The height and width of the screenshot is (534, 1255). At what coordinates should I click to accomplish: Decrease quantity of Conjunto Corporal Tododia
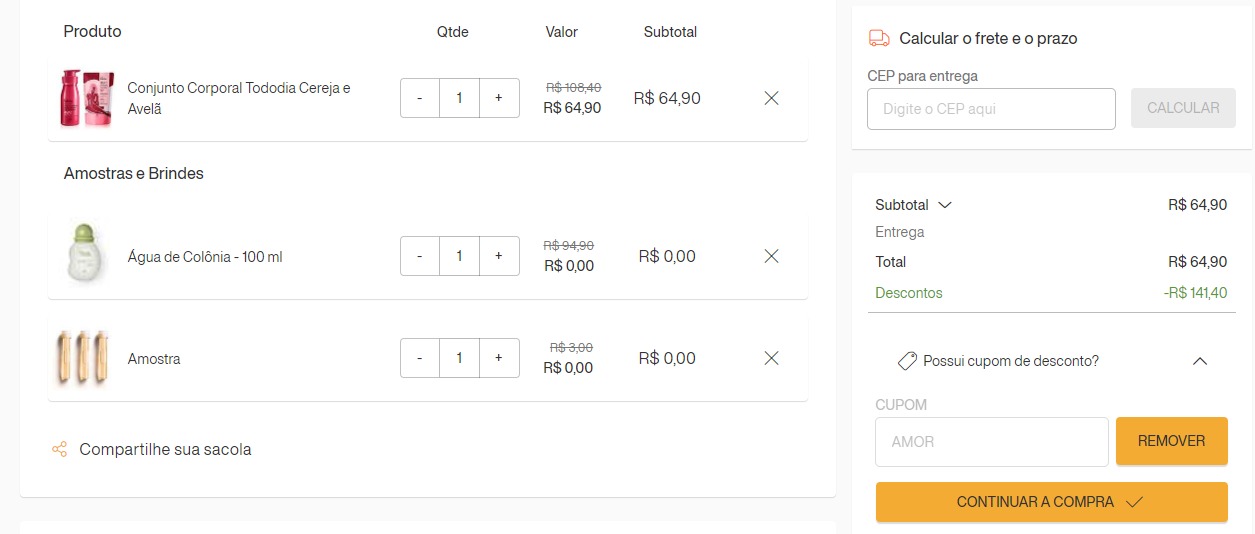(x=420, y=98)
